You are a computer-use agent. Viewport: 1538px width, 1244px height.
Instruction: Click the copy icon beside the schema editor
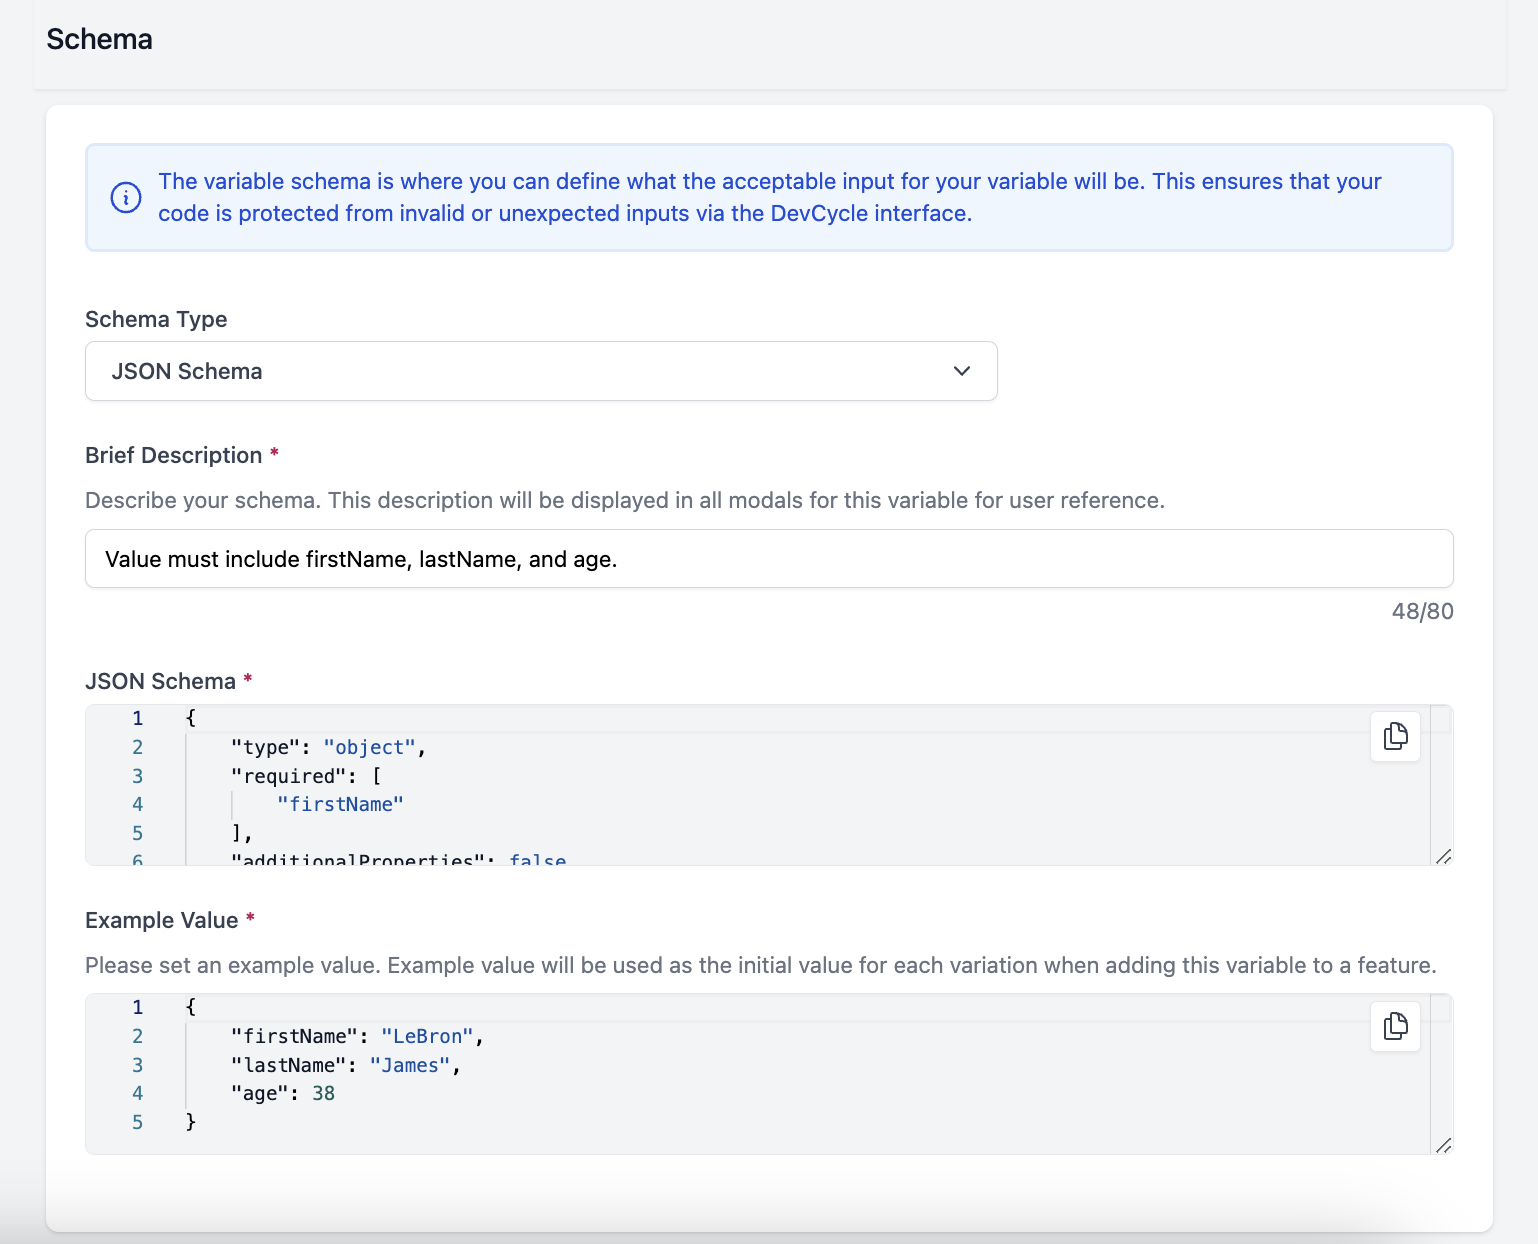click(x=1395, y=737)
